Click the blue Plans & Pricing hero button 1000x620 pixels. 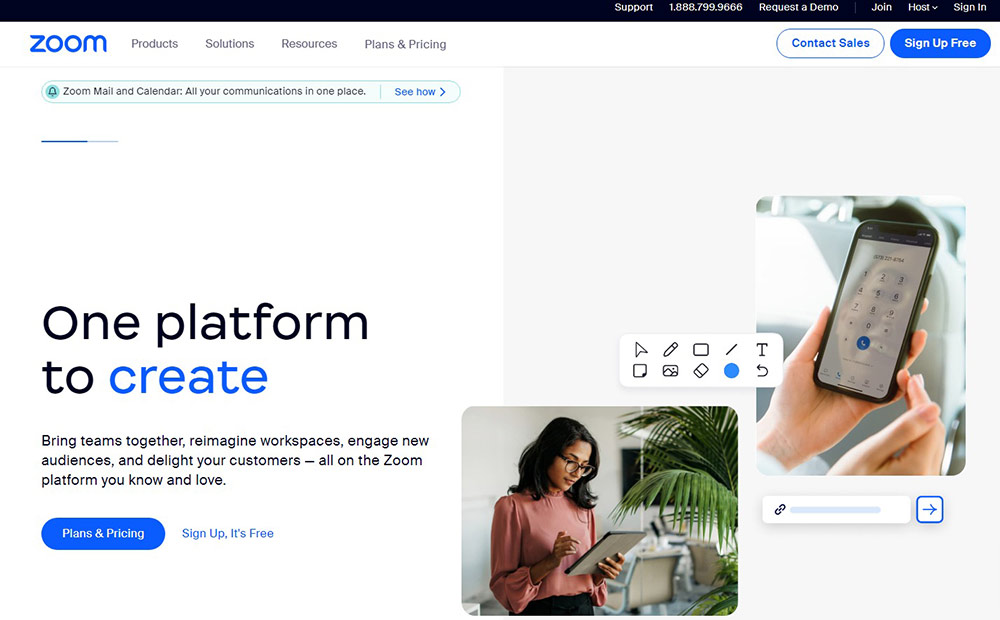coord(103,533)
